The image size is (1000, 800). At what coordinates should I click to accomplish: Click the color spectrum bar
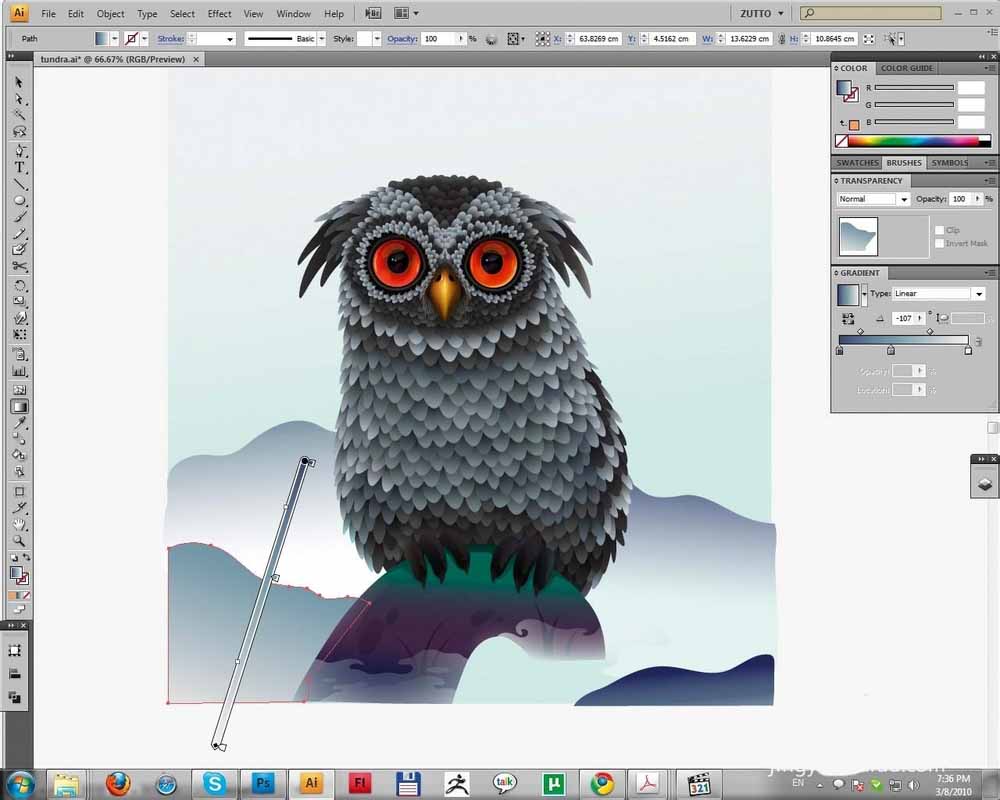913,141
